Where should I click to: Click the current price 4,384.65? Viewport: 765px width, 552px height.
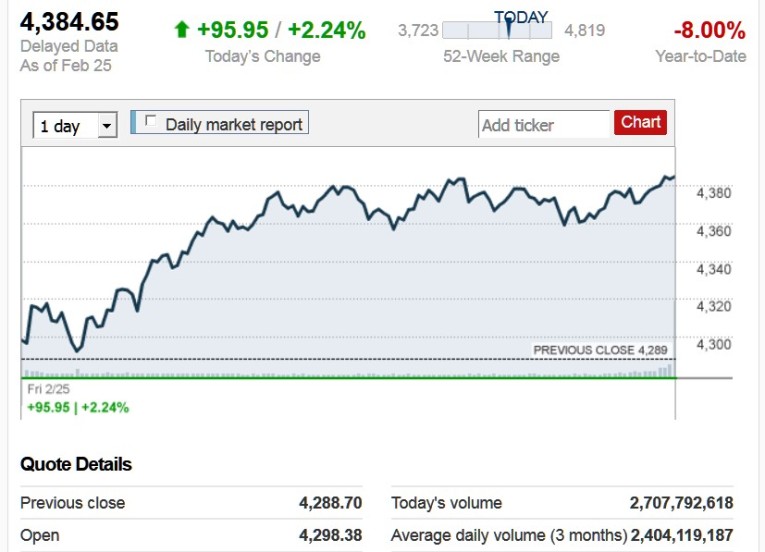click(70, 22)
